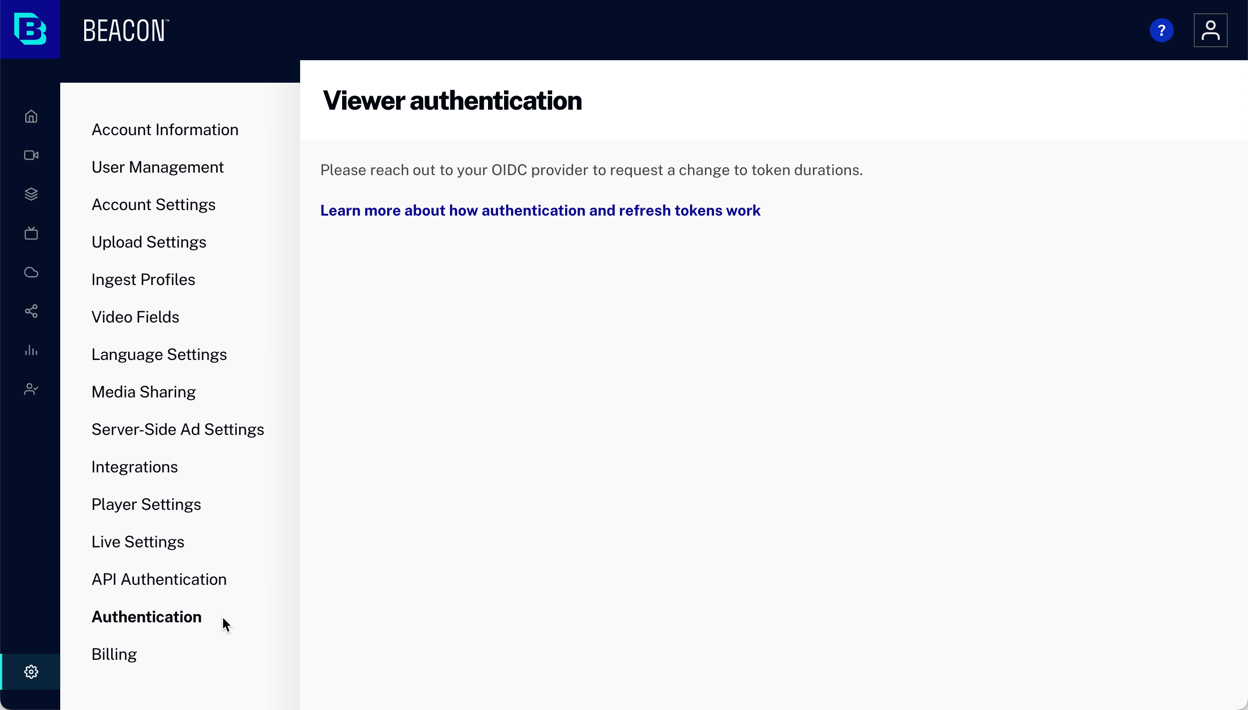The height and width of the screenshot is (710, 1248).
Task: Select API Authentication menu item
Action: (x=159, y=580)
